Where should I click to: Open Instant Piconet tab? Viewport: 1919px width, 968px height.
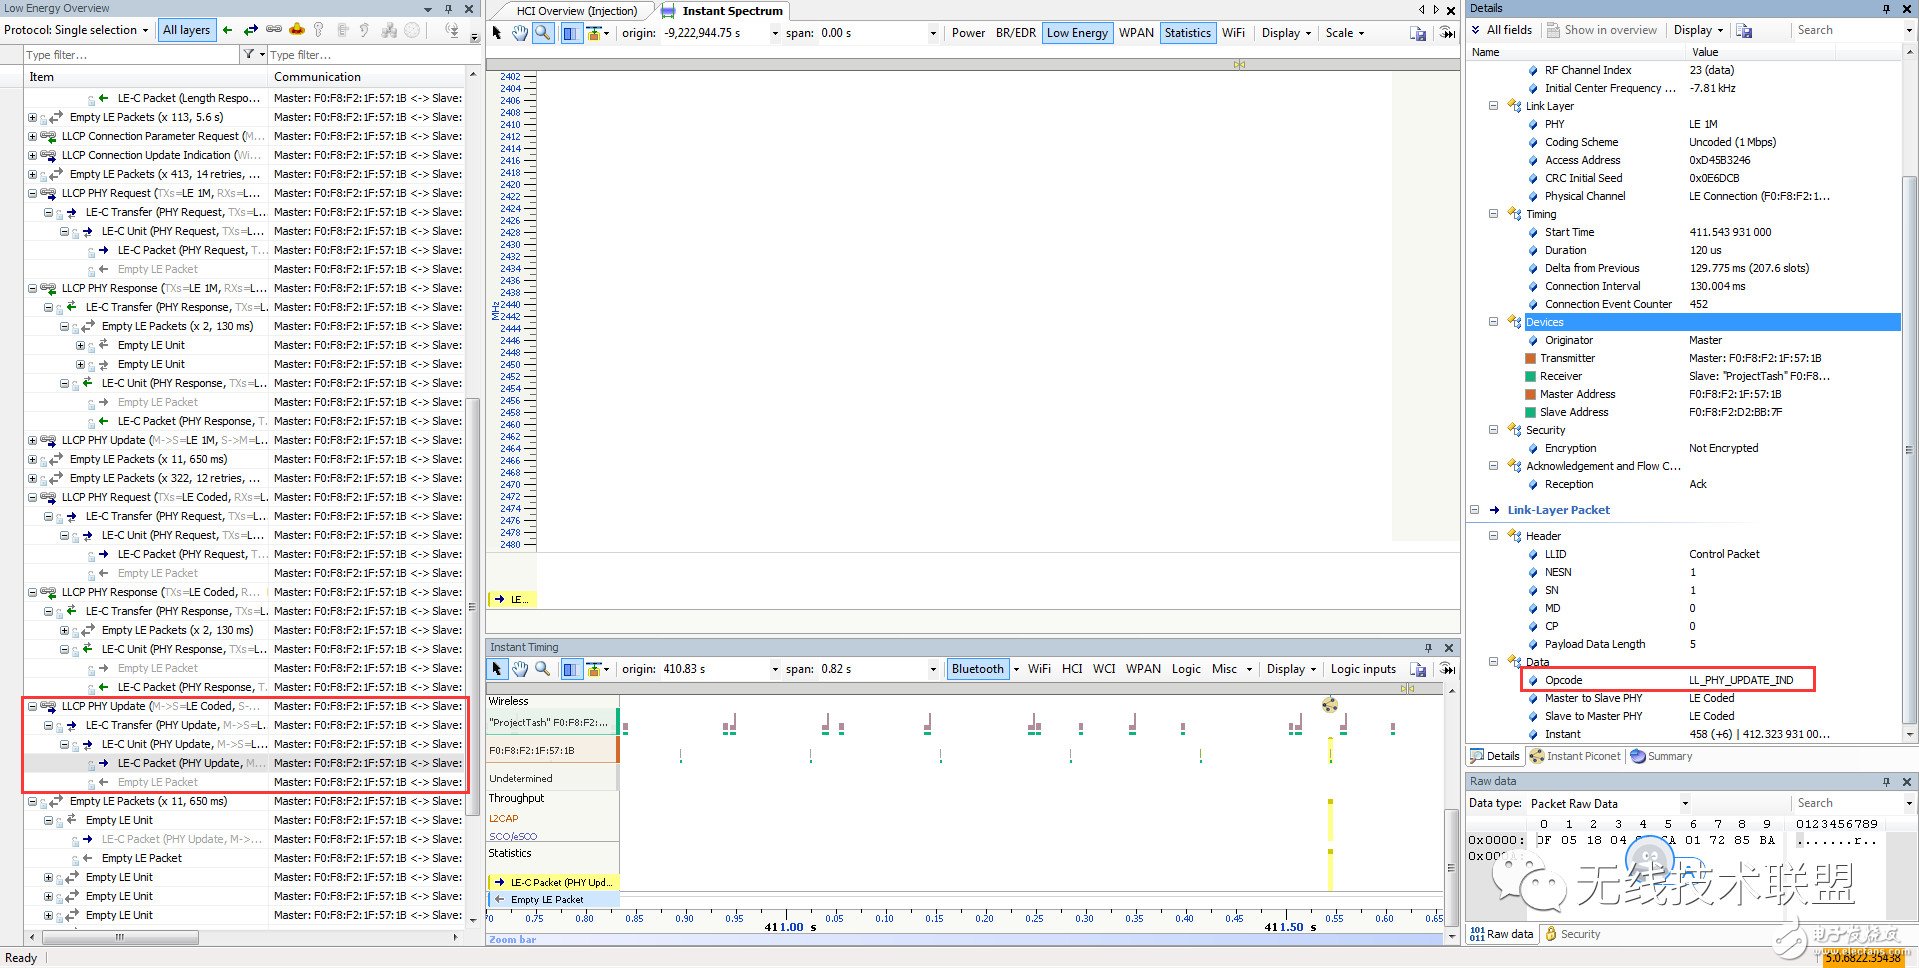click(x=1575, y=756)
